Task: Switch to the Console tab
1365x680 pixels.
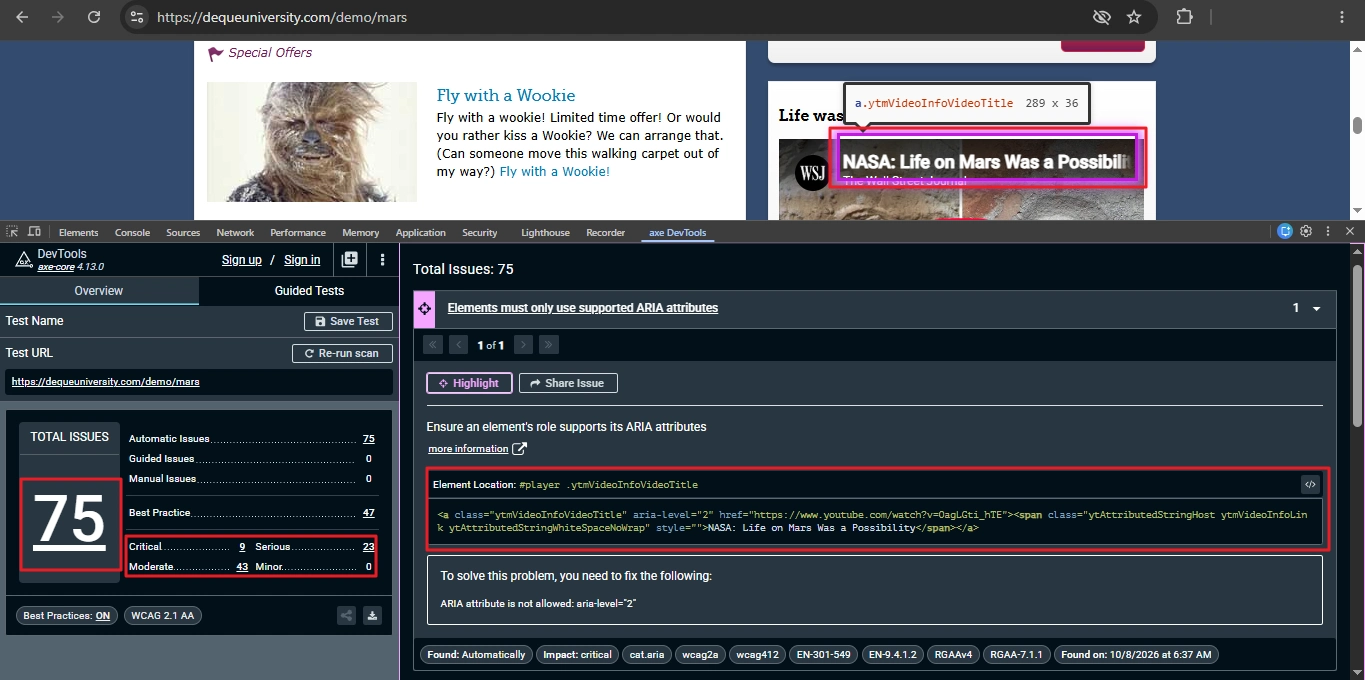Action: (132, 233)
